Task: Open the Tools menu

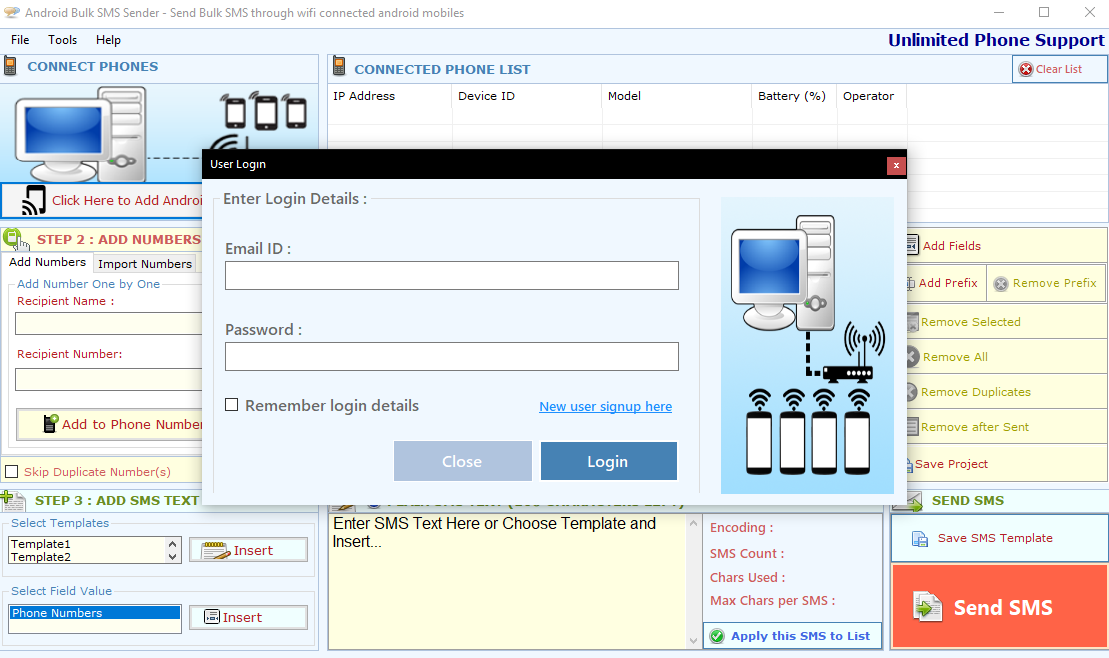Action: [62, 40]
